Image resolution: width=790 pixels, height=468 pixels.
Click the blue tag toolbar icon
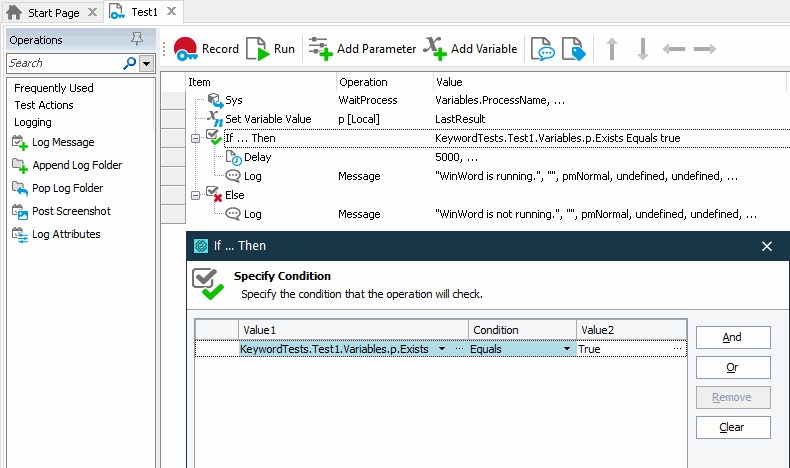point(572,49)
